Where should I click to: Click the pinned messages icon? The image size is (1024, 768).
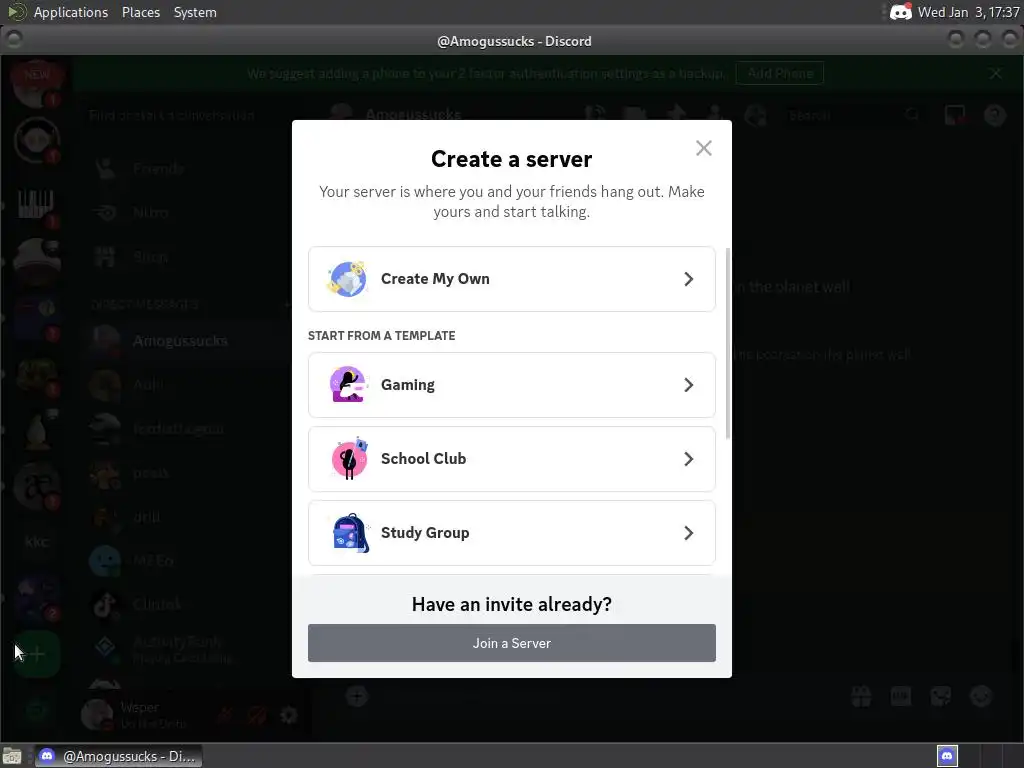click(x=676, y=115)
